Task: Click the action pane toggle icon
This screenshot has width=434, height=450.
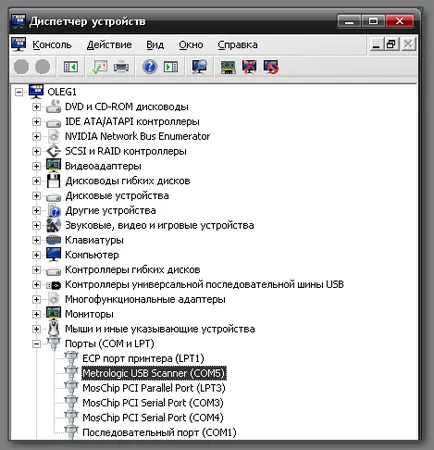Action: [171, 67]
